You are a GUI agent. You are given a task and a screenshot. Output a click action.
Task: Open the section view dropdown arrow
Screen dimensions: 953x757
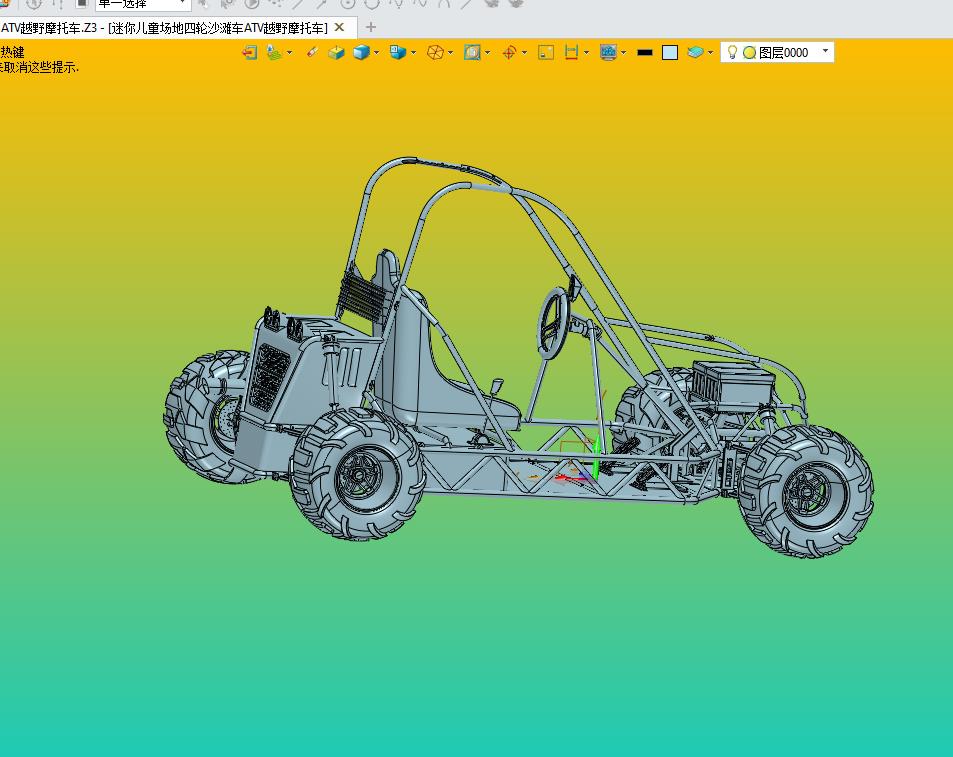tap(487, 52)
